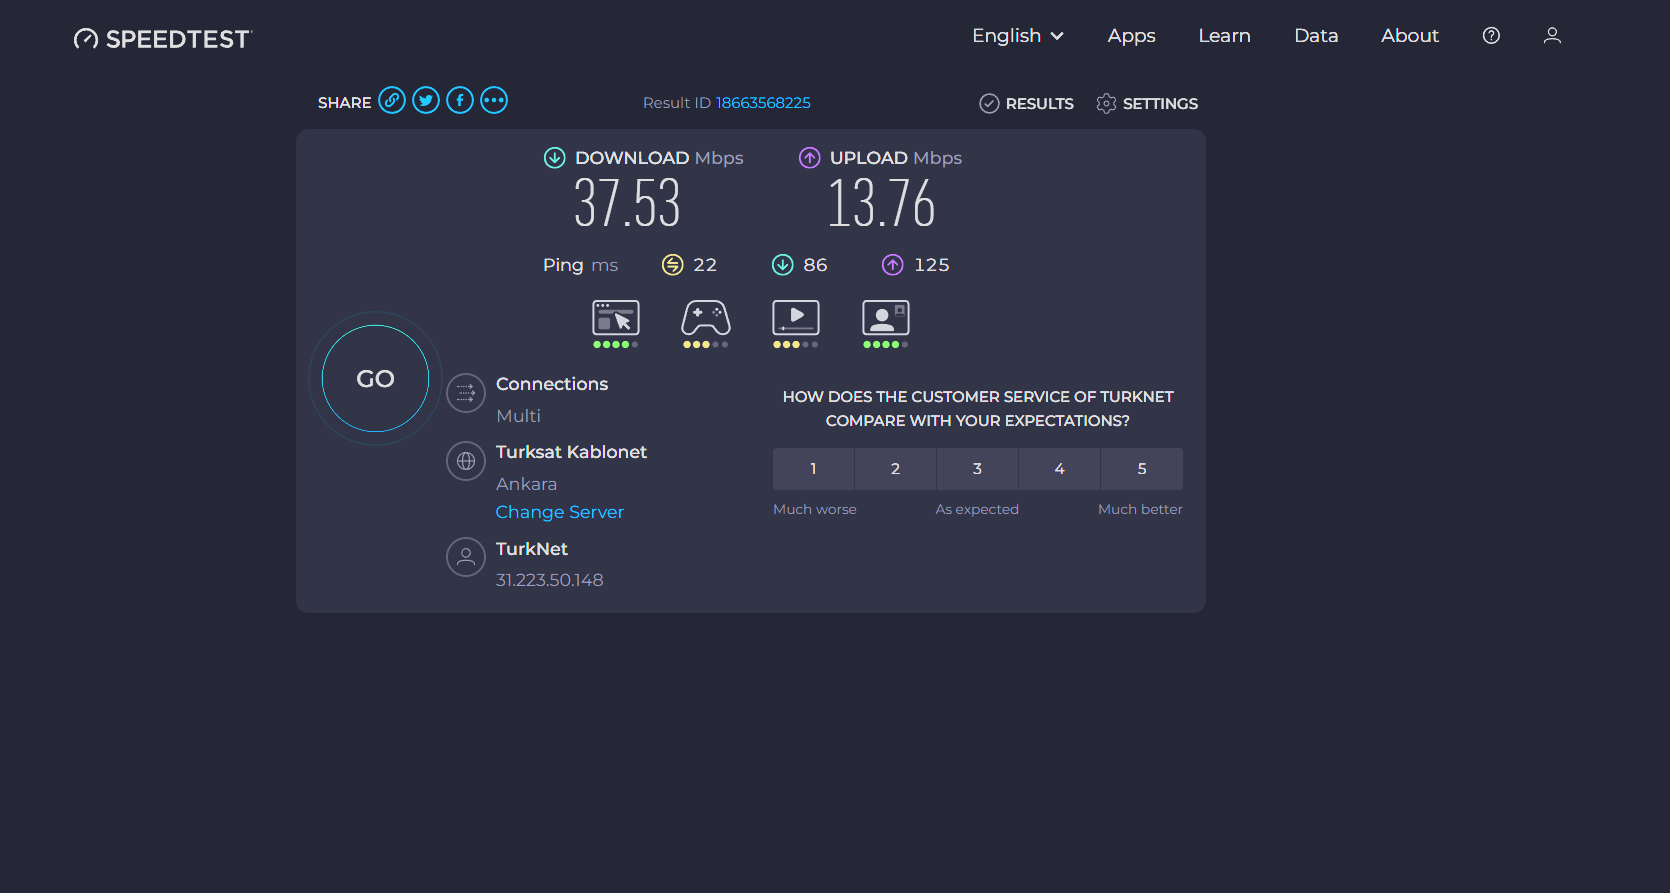
Task: Share result on Twitter
Action: (x=426, y=101)
